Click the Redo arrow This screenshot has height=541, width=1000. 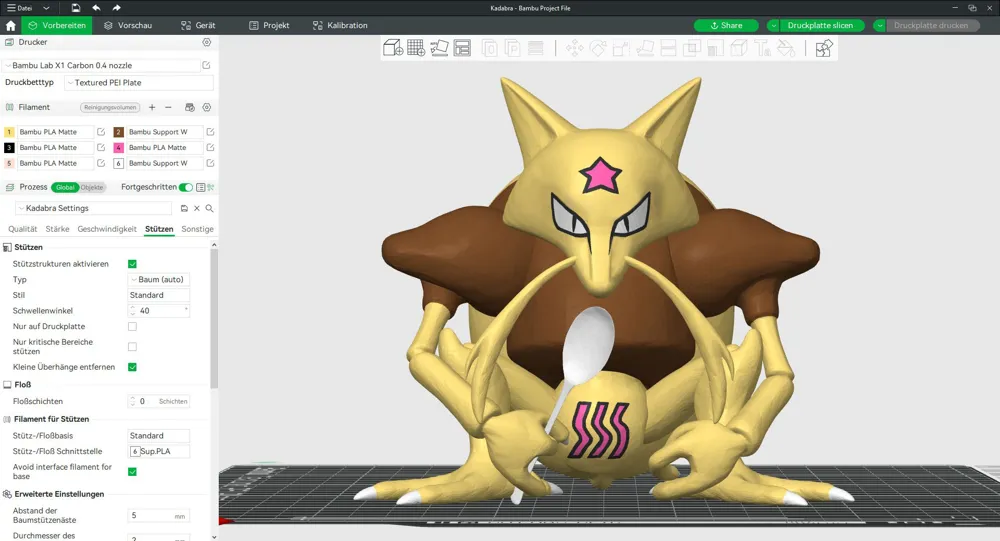[x=116, y=8]
